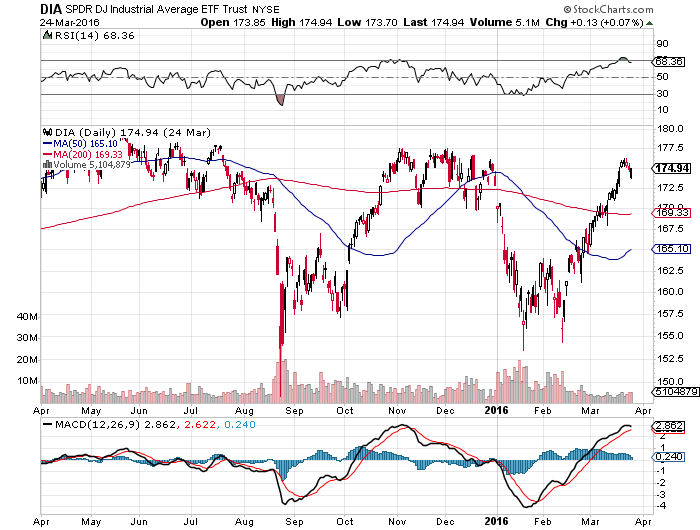Click the 'Last 174.94' value

(433, 22)
